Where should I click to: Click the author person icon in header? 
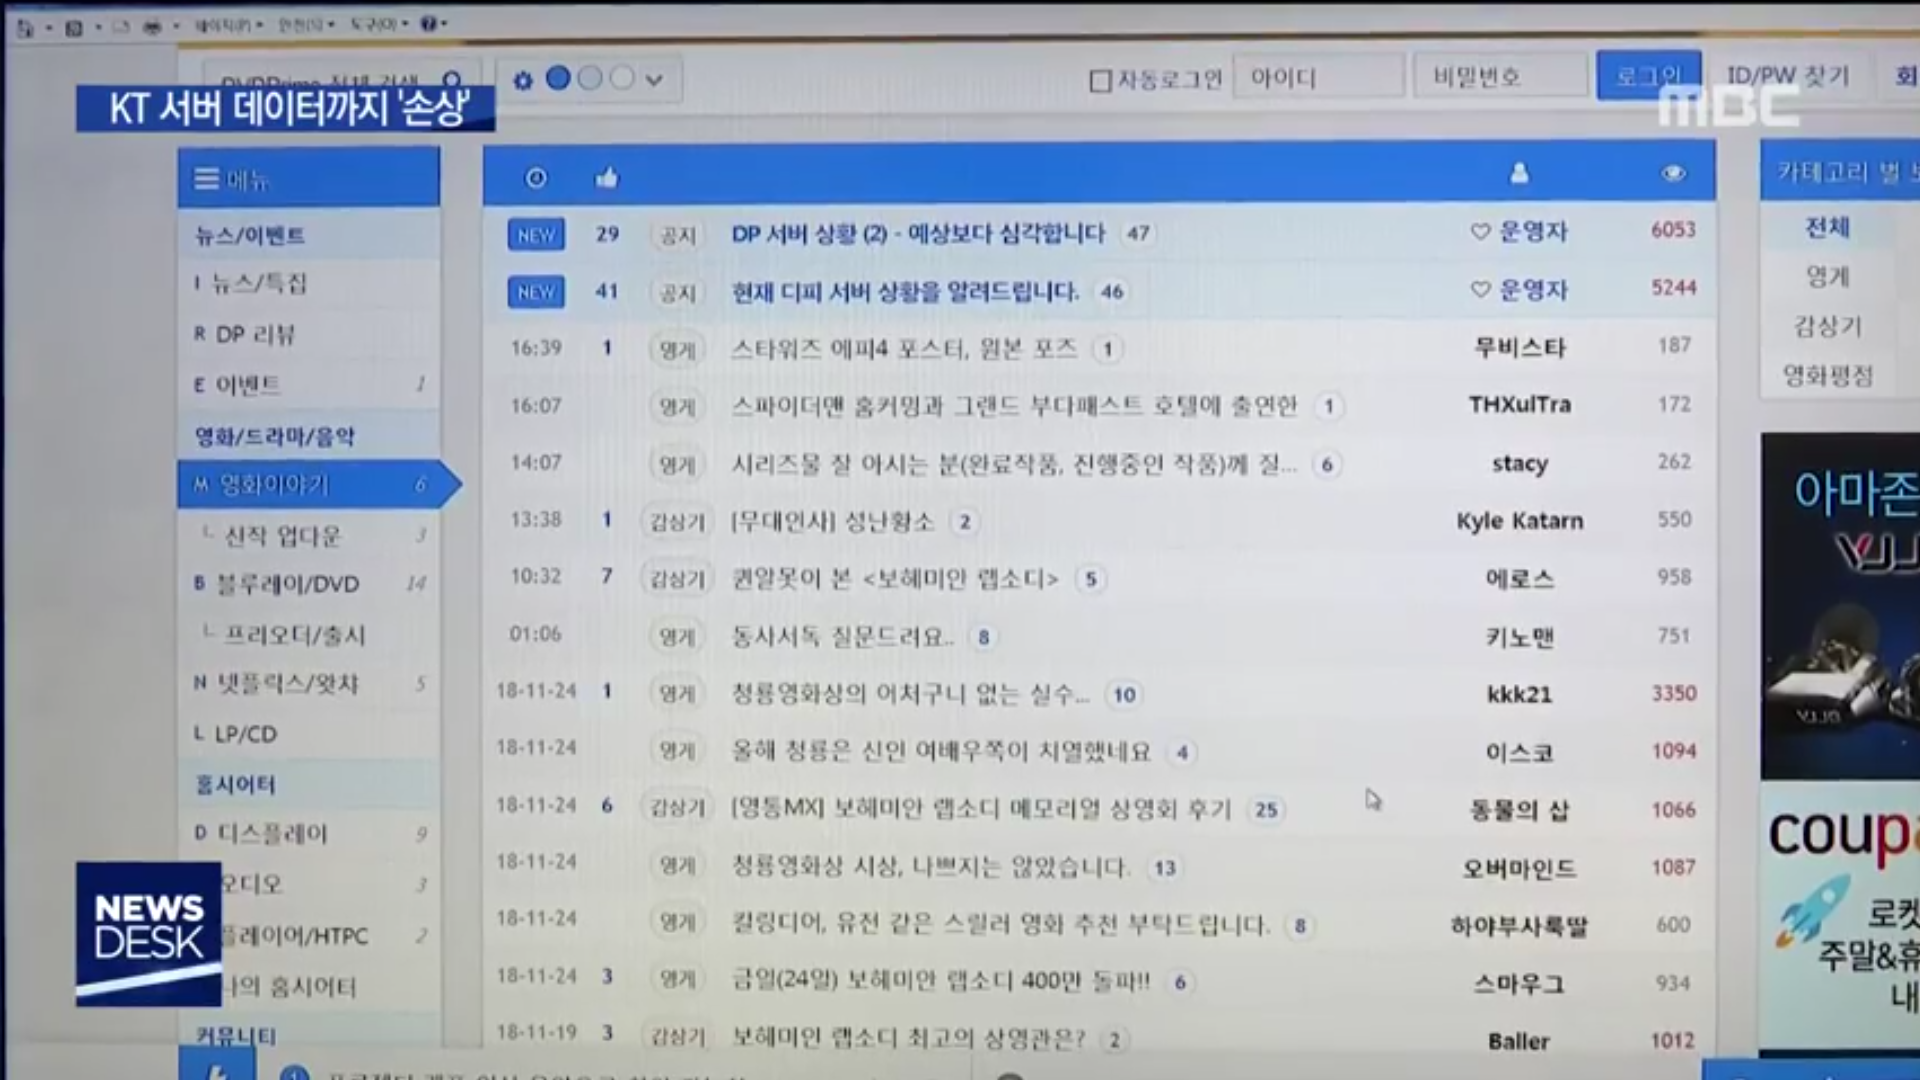[x=1519, y=174]
